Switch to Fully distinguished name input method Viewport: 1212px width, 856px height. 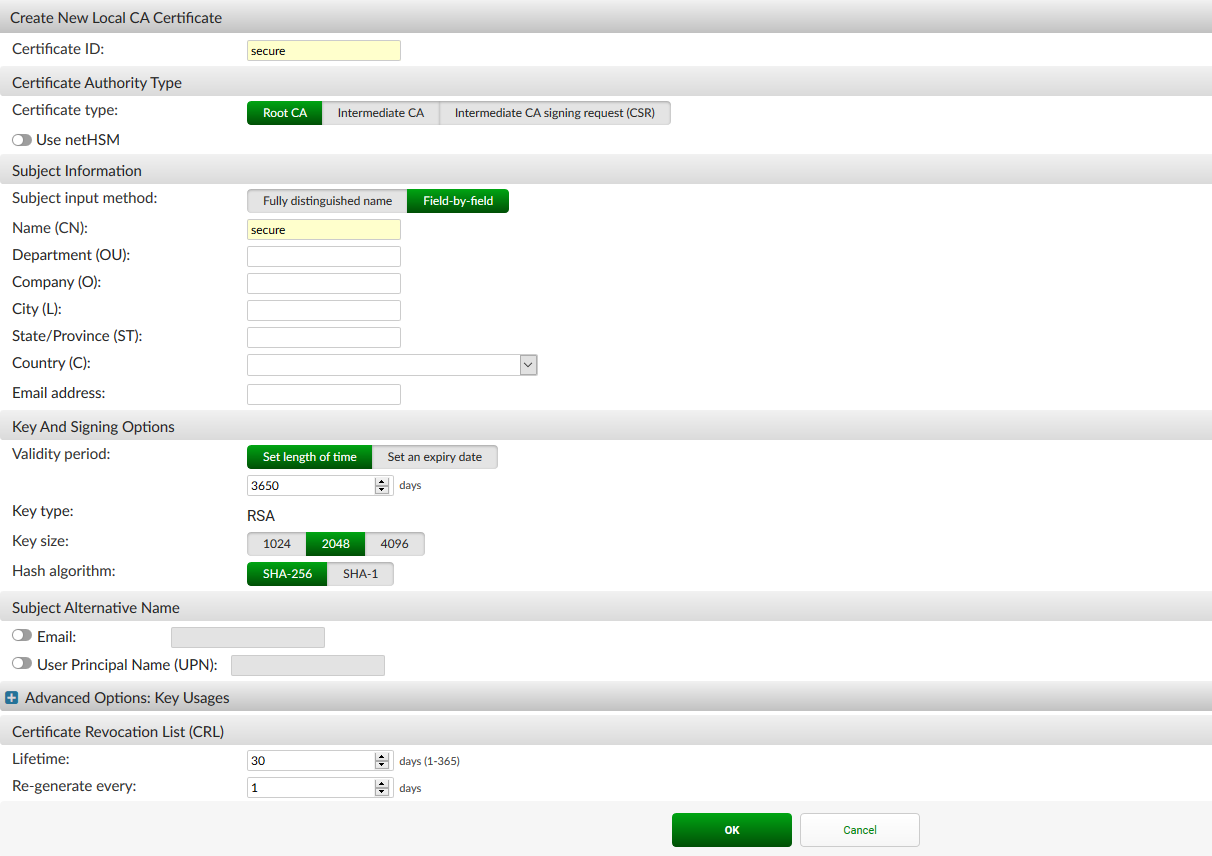(x=326, y=201)
